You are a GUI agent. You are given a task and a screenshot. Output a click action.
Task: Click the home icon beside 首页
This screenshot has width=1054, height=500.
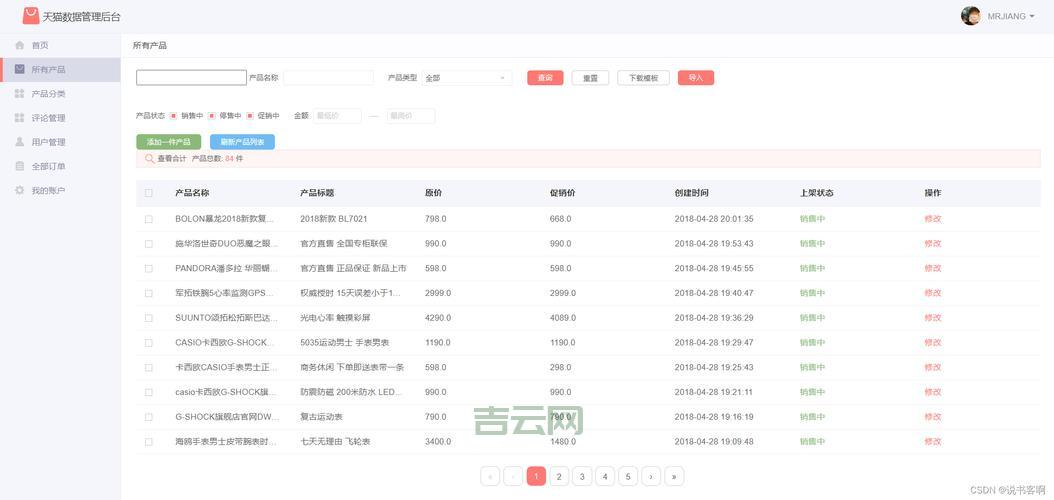point(19,45)
